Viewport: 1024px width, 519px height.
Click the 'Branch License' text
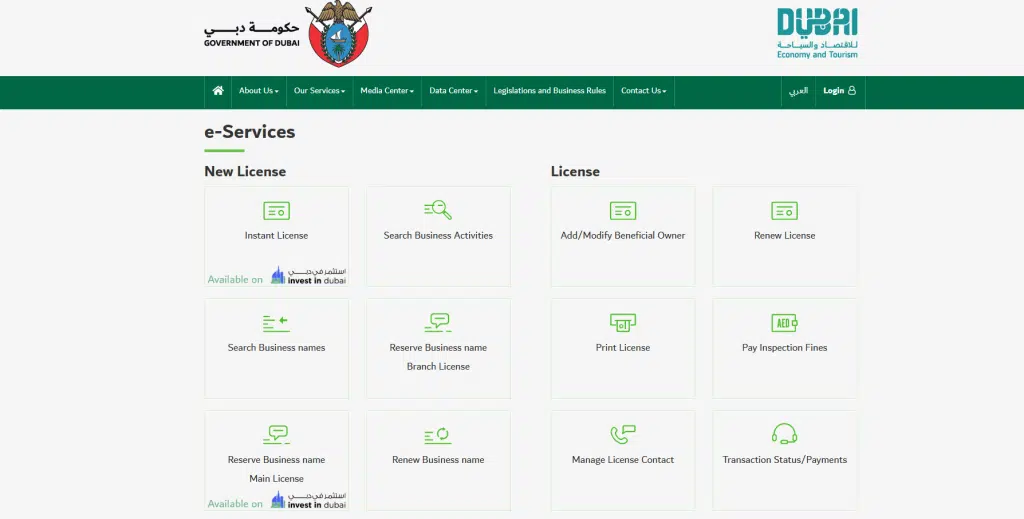coord(438,367)
